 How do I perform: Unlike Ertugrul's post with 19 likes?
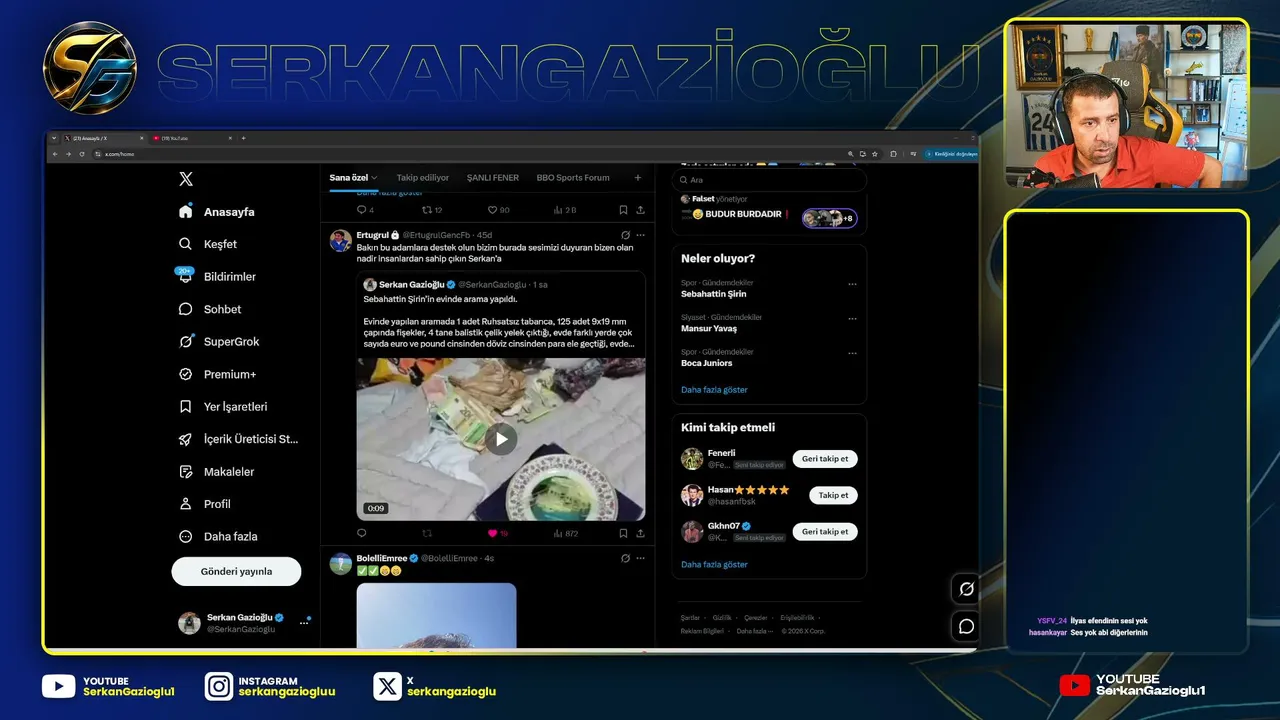point(497,534)
